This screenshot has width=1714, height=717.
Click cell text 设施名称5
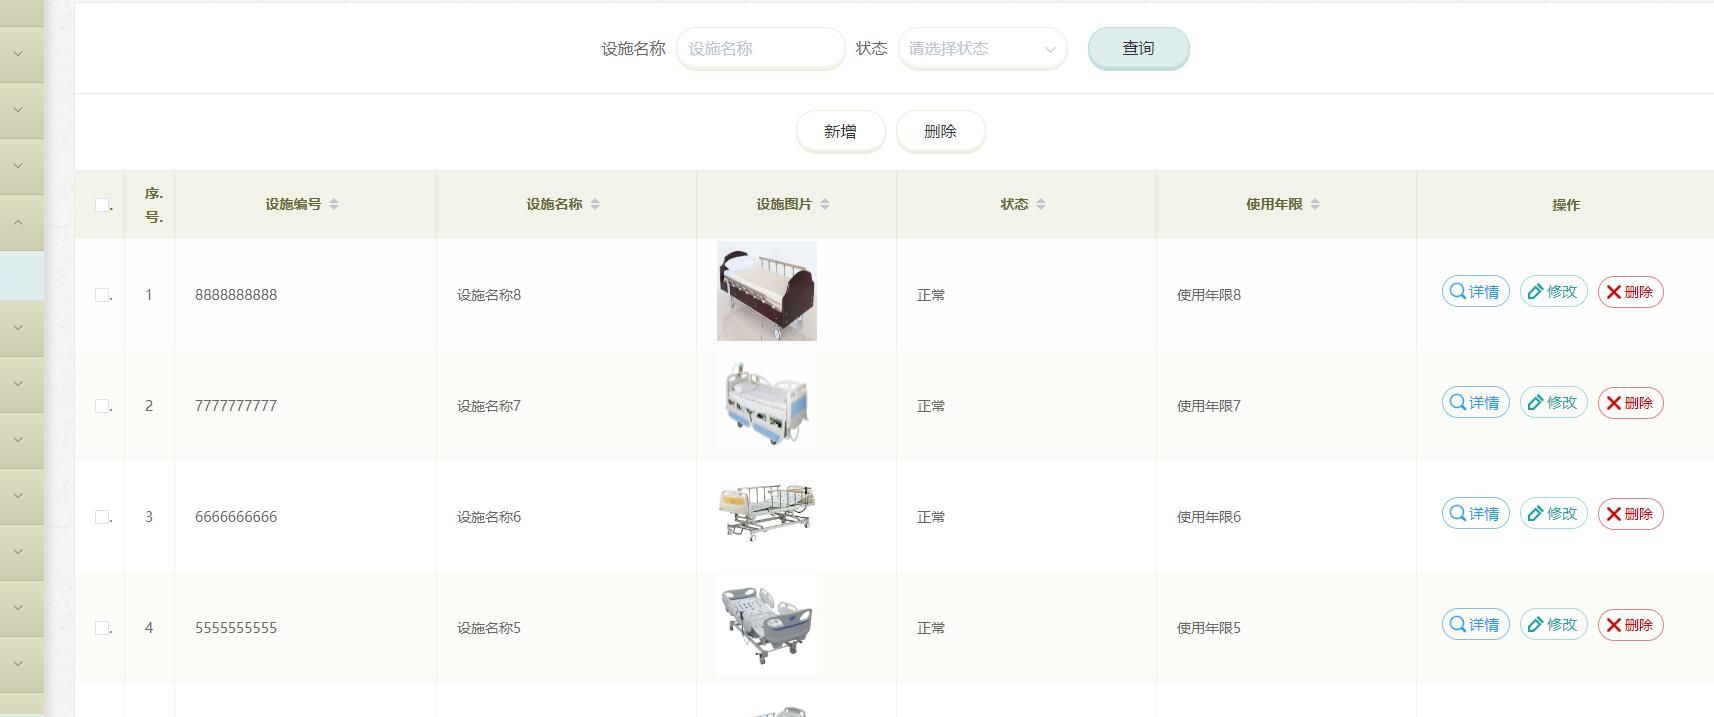pos(489,628)
